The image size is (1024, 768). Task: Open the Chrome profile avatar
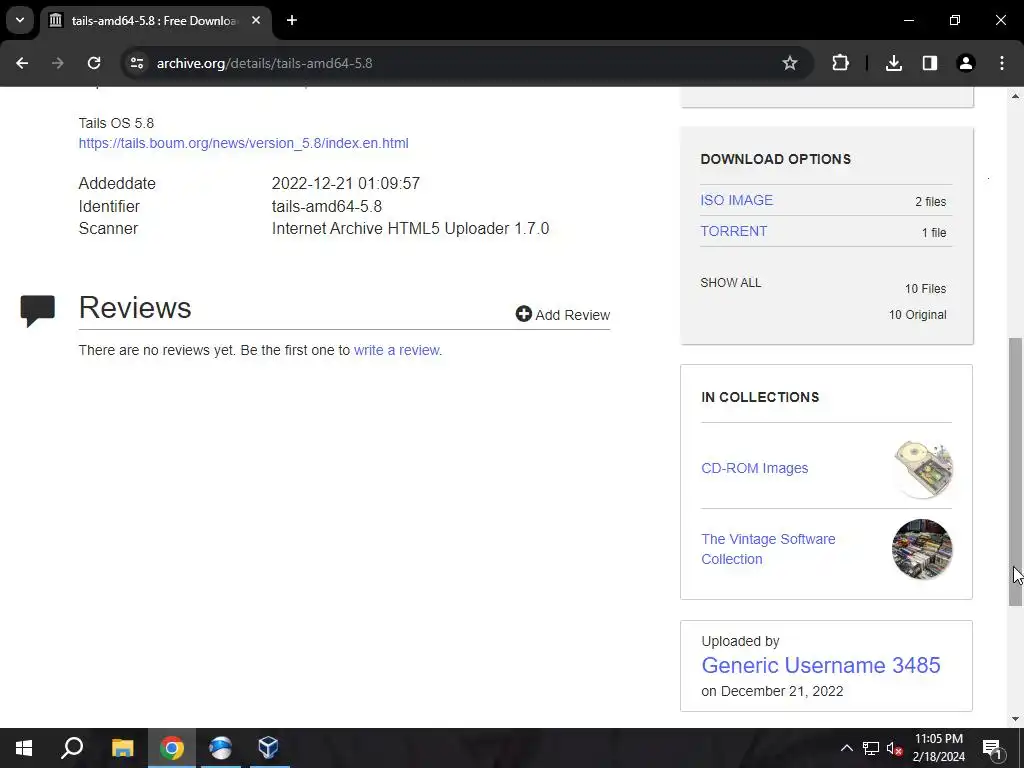[965, 63]
